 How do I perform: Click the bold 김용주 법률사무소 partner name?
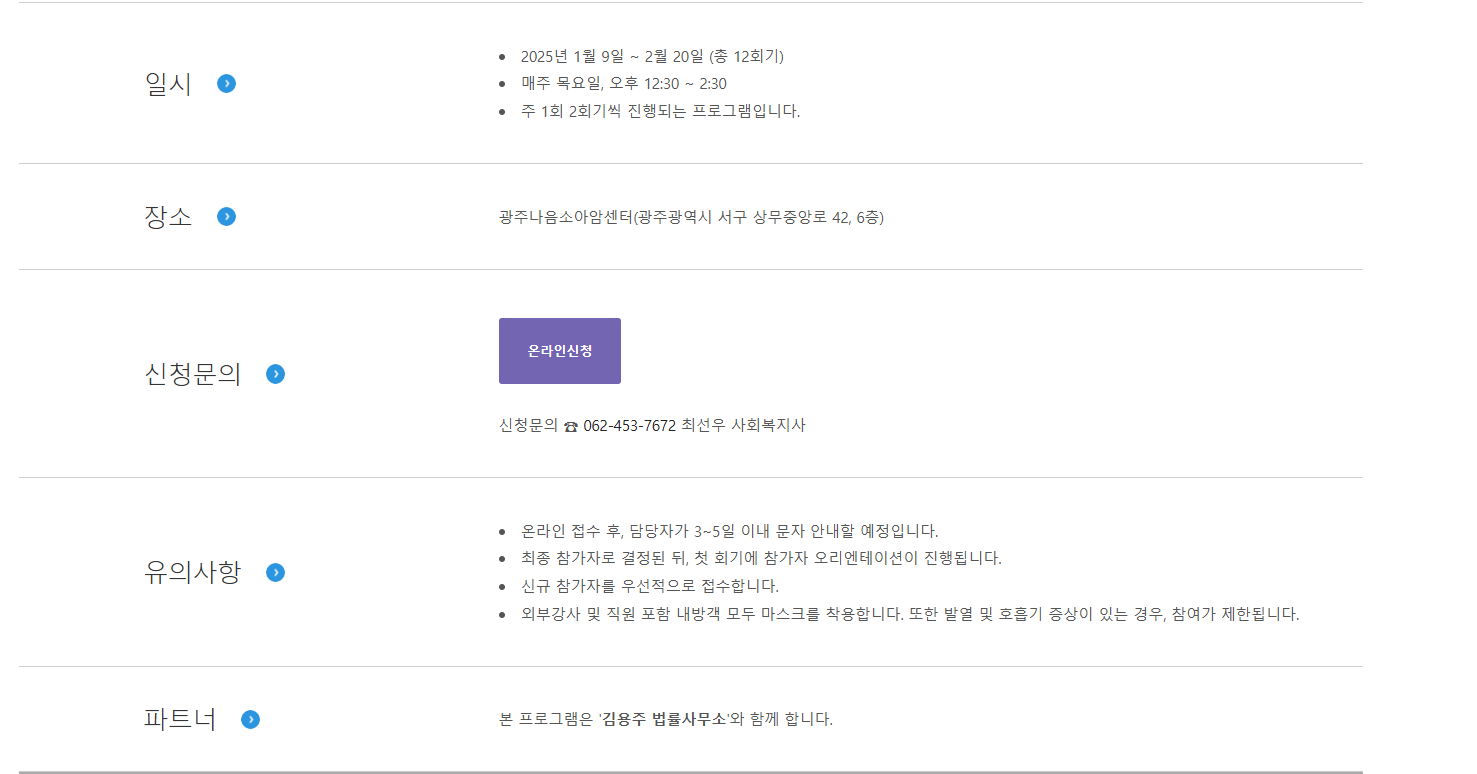pyautogui.click(x=664, y=719)
